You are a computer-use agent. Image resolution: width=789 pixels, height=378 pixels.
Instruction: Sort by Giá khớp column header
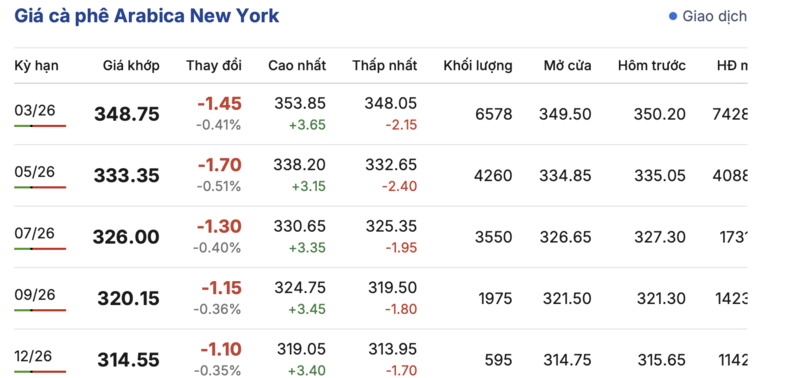(x=131, y=65)
